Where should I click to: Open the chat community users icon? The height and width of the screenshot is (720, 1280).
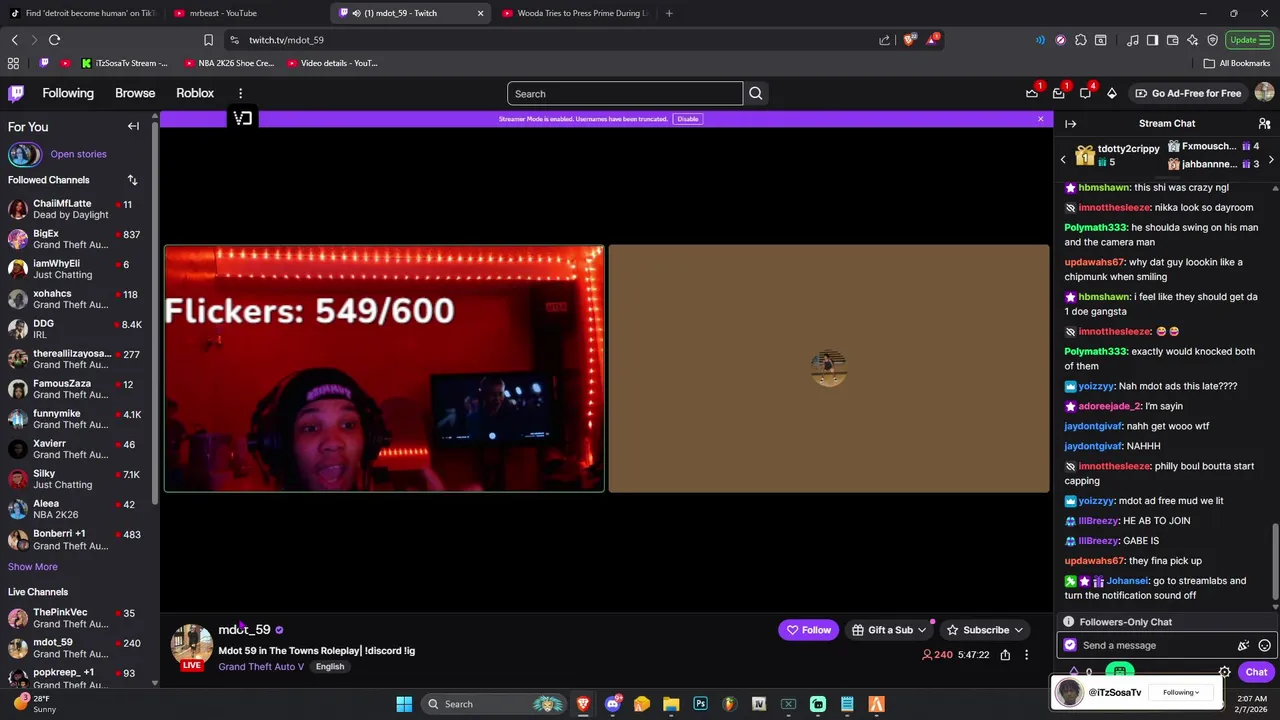1264,123
